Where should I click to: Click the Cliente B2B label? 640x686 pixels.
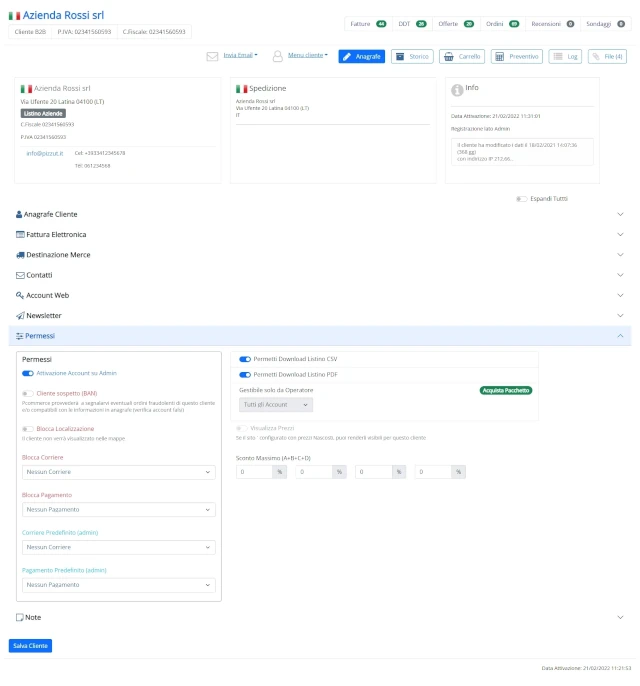point(30,32)
